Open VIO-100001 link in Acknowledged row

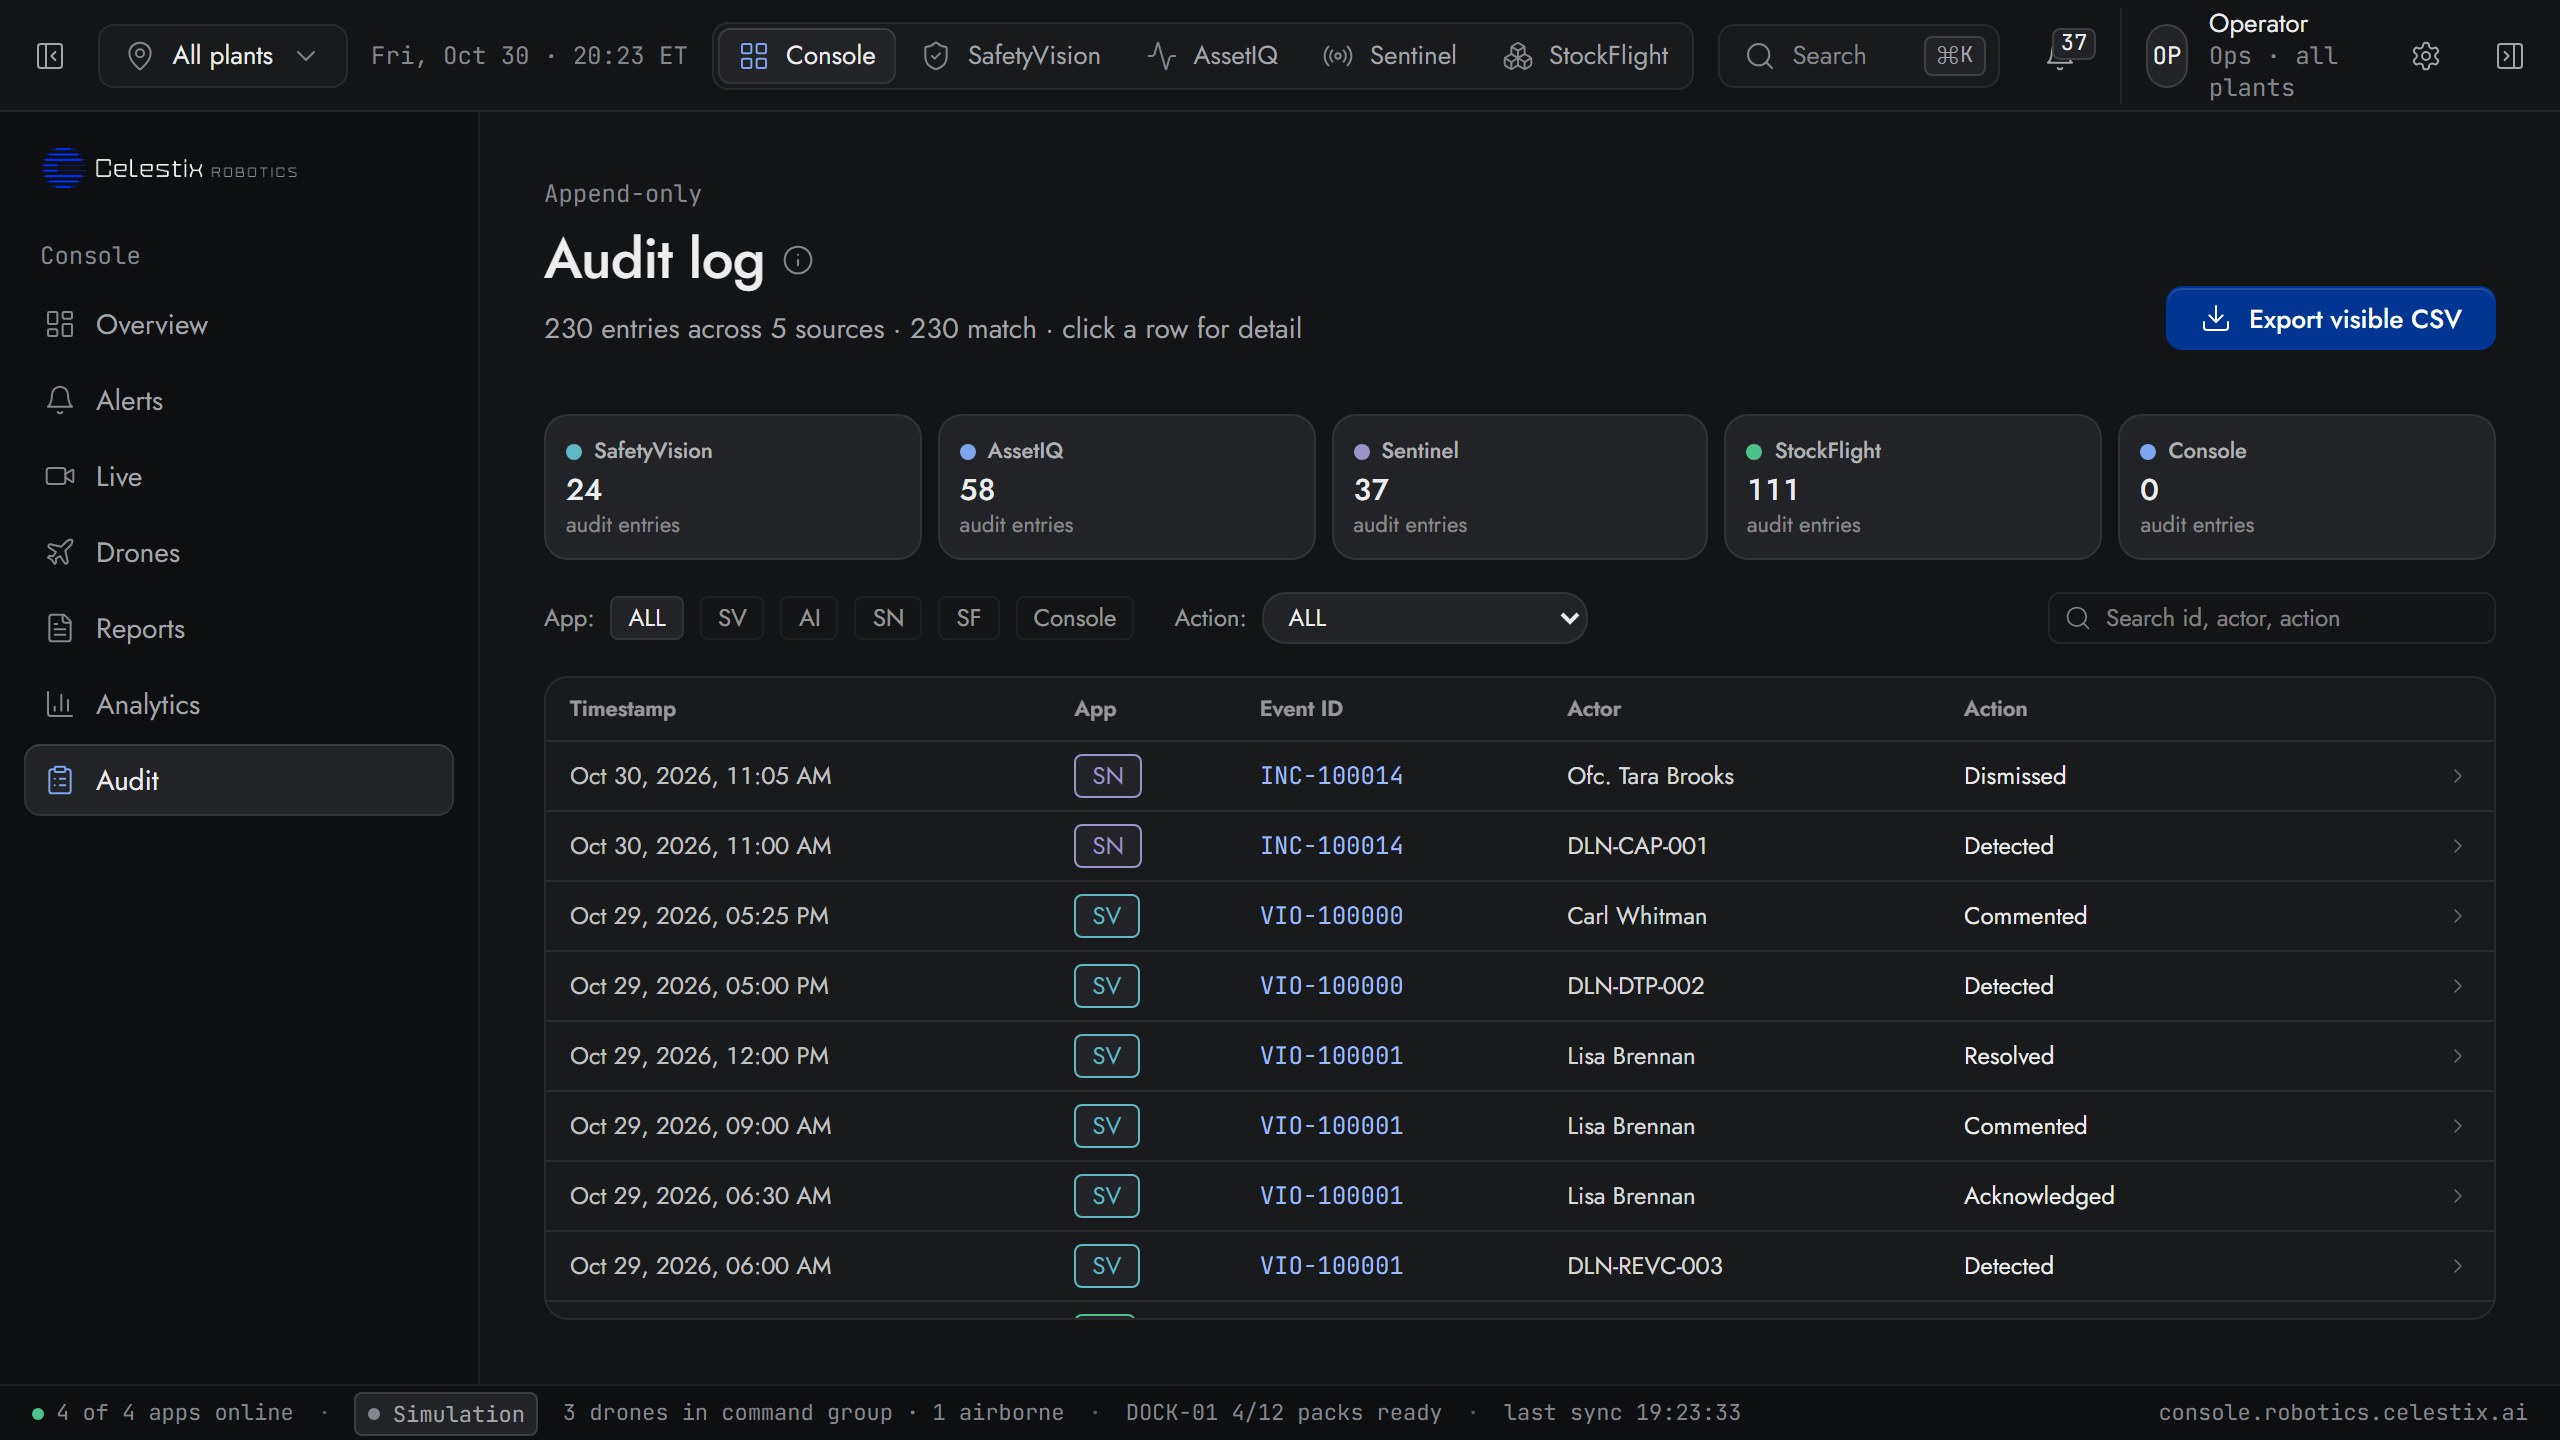[x=1331, y=1196]
